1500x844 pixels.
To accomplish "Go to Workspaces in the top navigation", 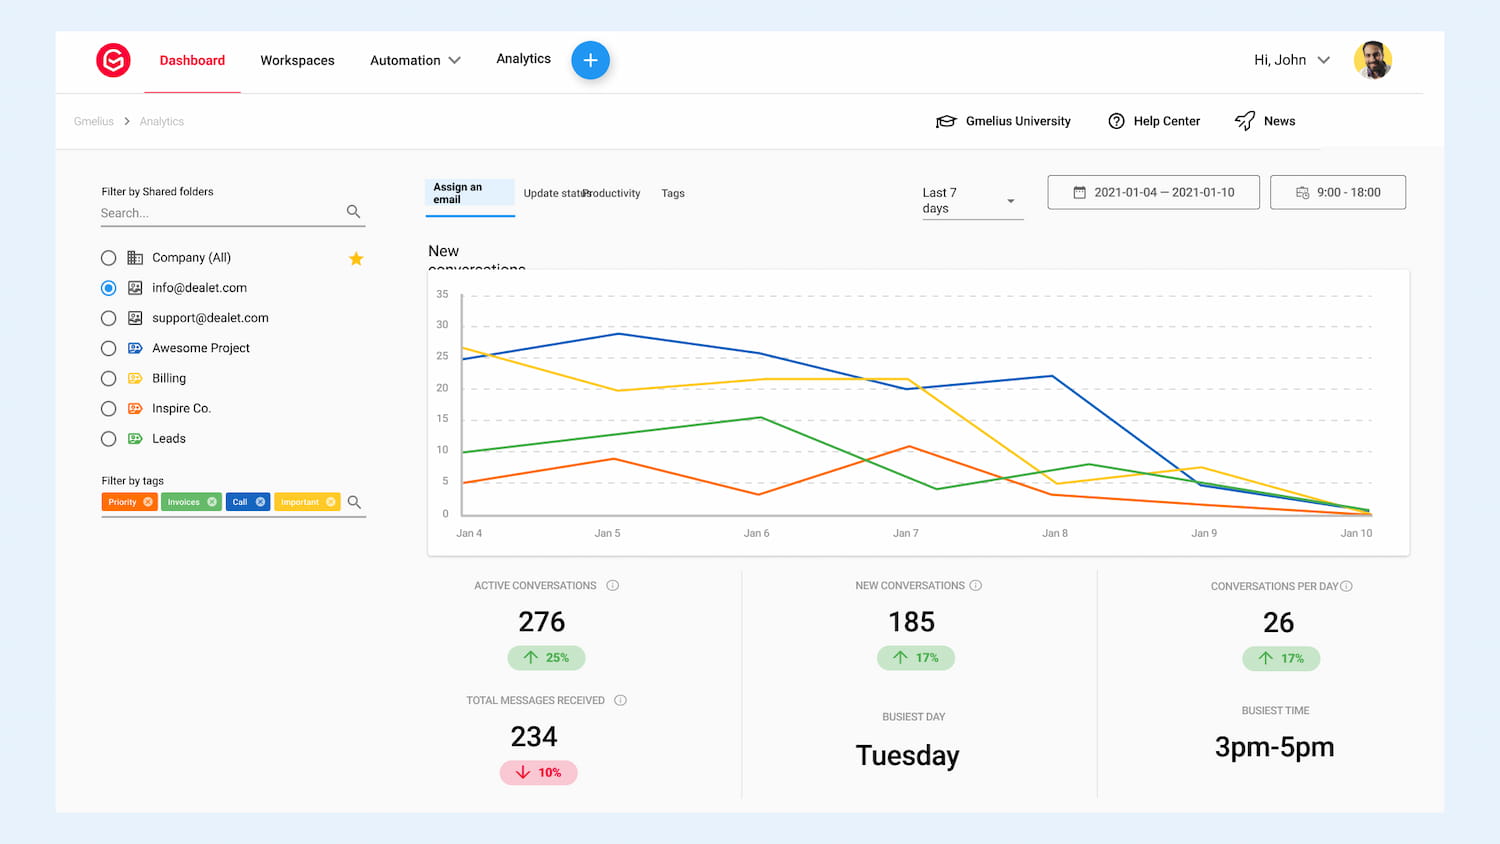I will click(x=297, y=61).
